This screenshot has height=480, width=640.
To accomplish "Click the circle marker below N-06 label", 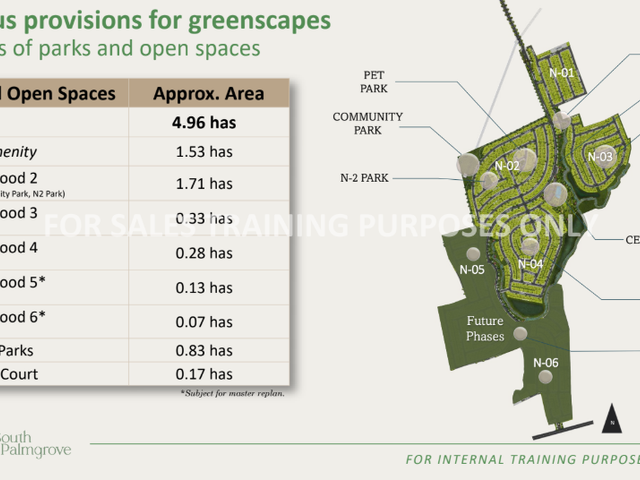I will (x=545, y=377).
